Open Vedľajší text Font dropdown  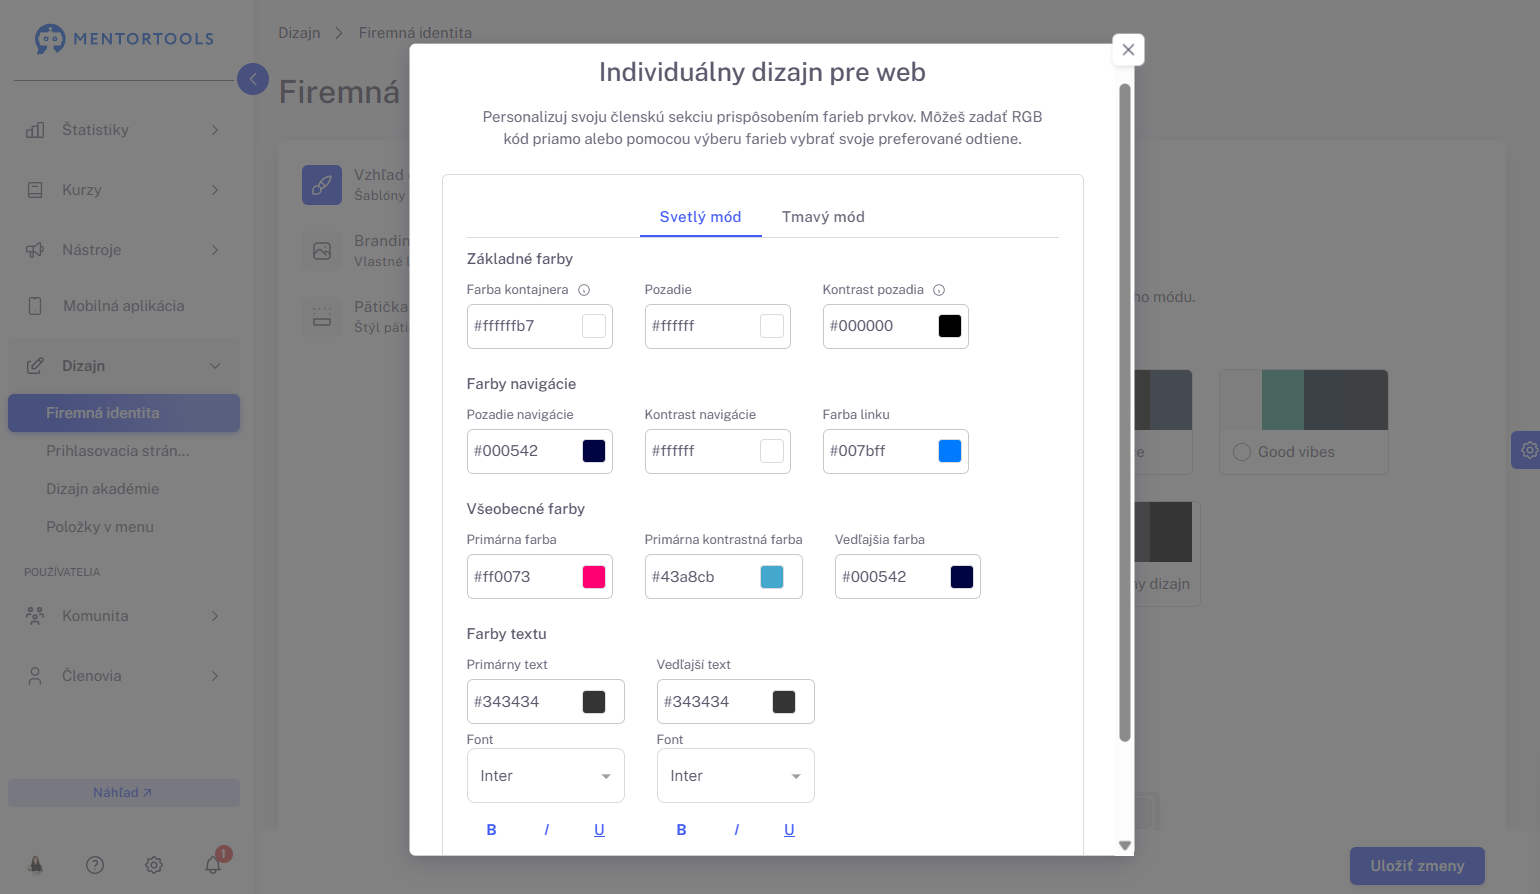pos(736,776)
